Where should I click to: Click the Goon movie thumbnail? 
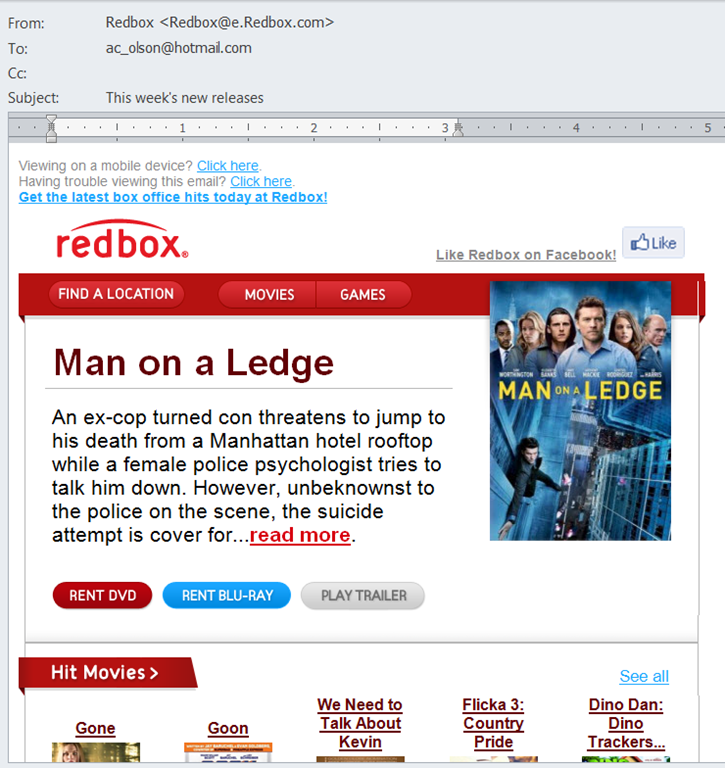click(228, 752)
